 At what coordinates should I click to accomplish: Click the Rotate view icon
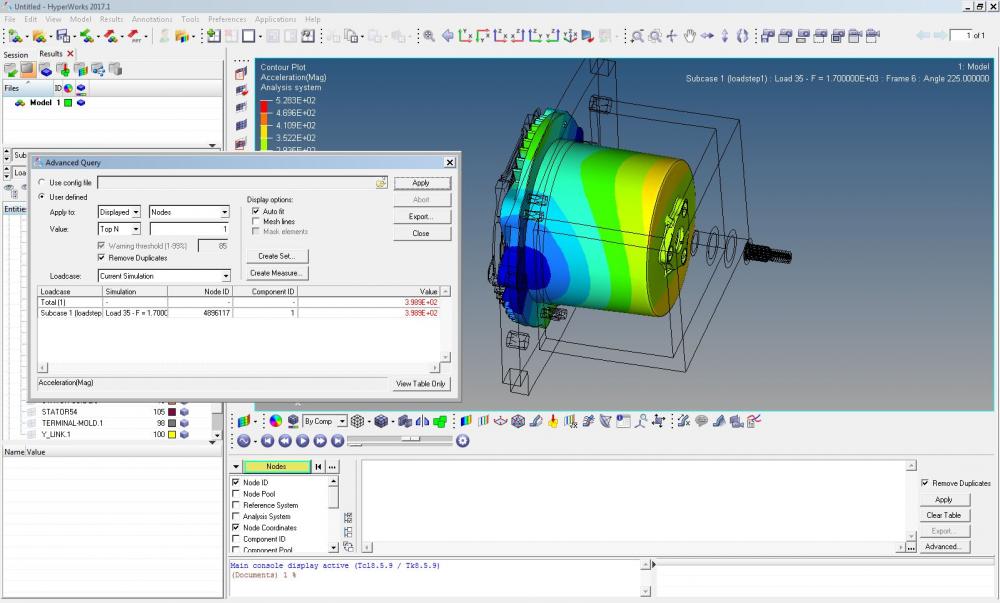pyautogui.click(x=742, y=36)
